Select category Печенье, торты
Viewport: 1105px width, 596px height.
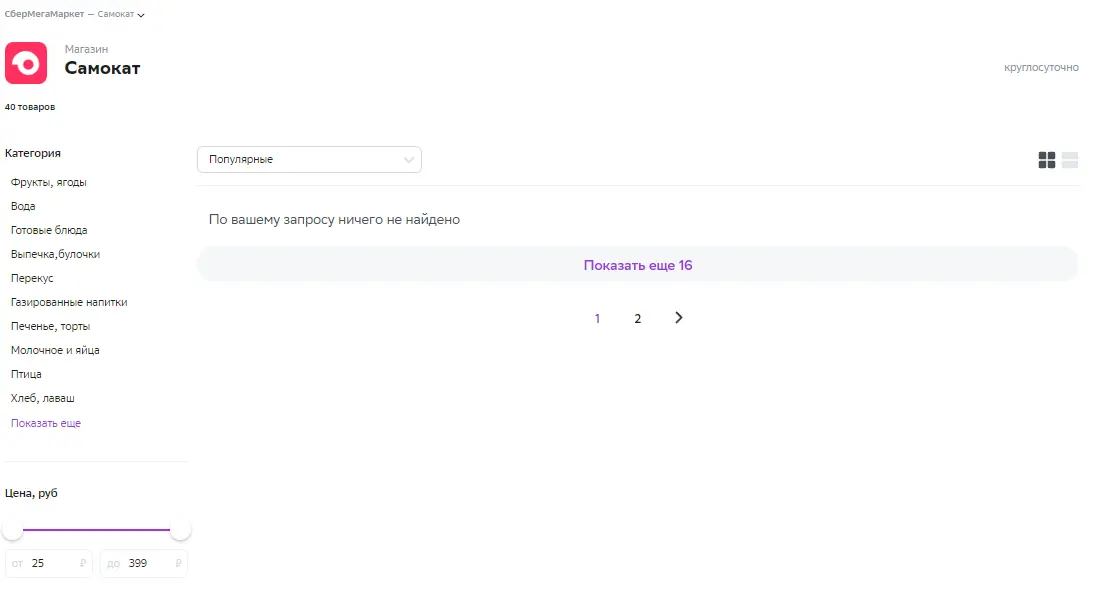(50, 325)
